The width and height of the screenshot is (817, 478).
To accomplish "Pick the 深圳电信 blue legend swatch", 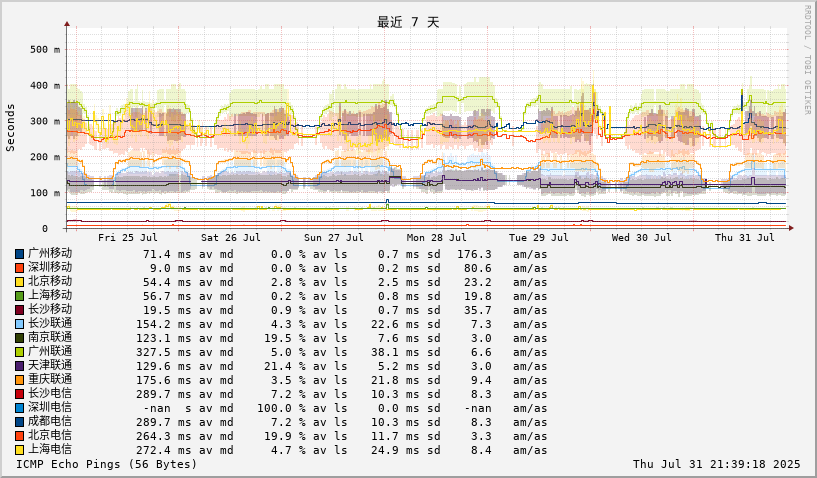I will (x=19, y=408).
